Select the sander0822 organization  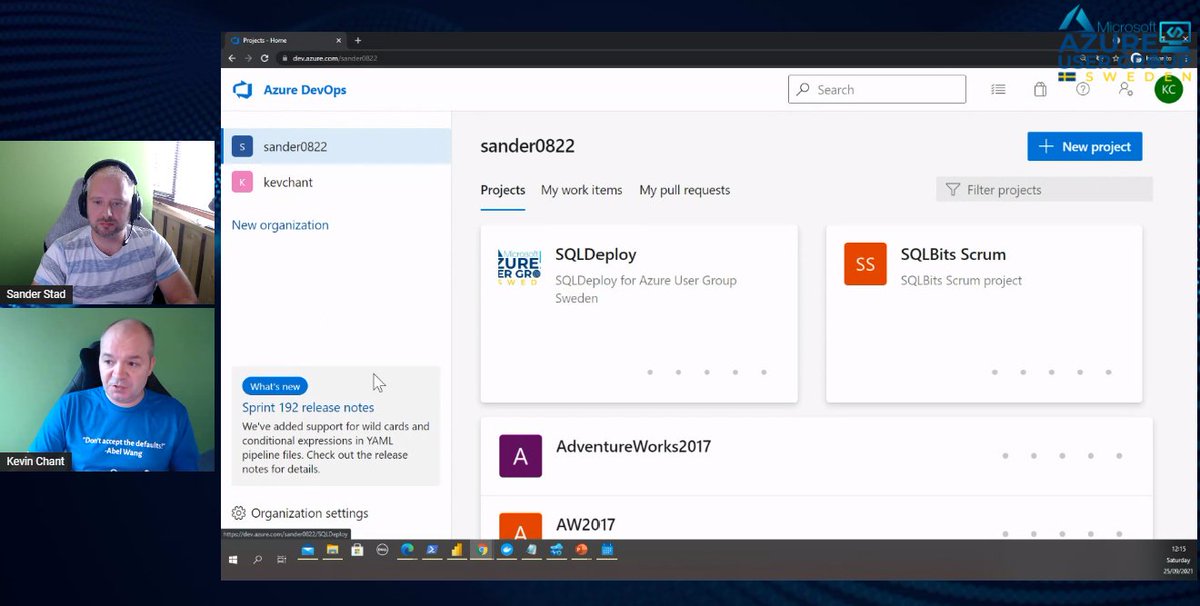(x=336, y=146)
